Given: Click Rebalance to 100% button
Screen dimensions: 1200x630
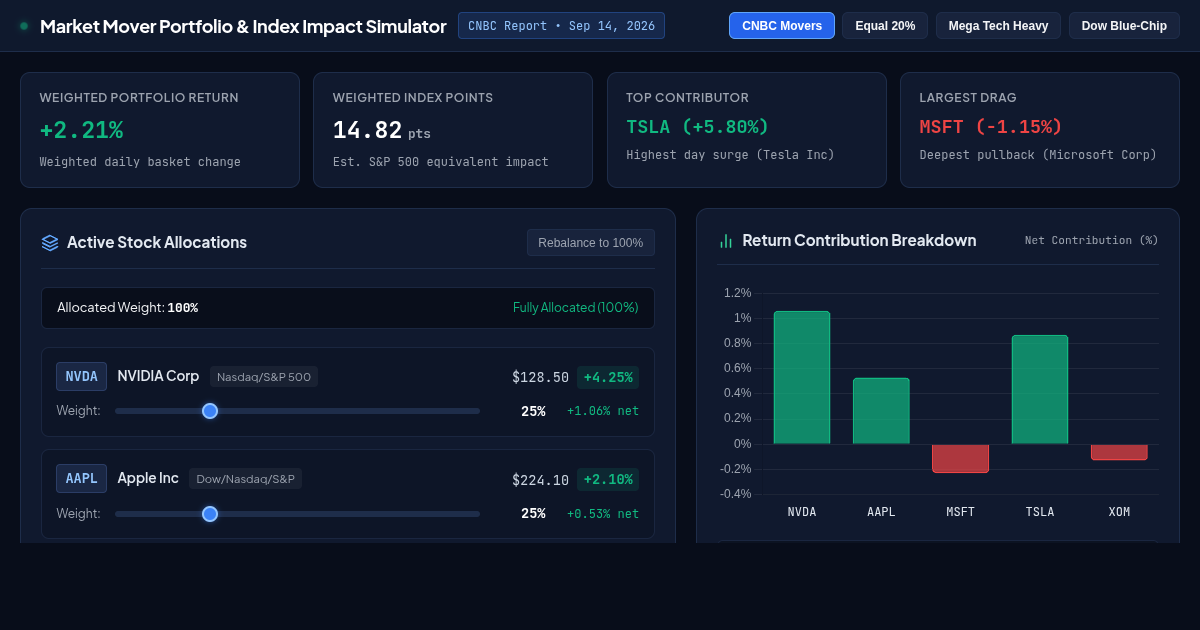Looking at the screenshot, I should [x=591, y=243].
